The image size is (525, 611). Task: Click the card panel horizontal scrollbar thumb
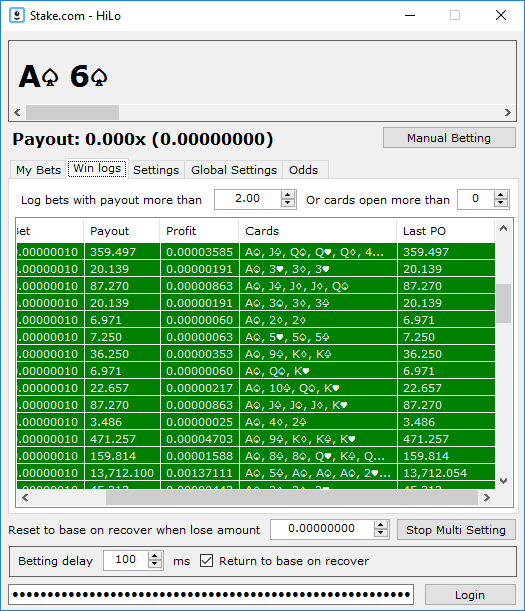72,113
